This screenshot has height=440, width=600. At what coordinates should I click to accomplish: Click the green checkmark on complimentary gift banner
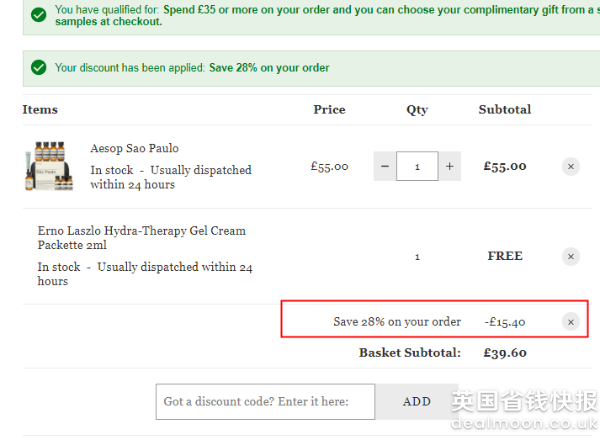39,15
